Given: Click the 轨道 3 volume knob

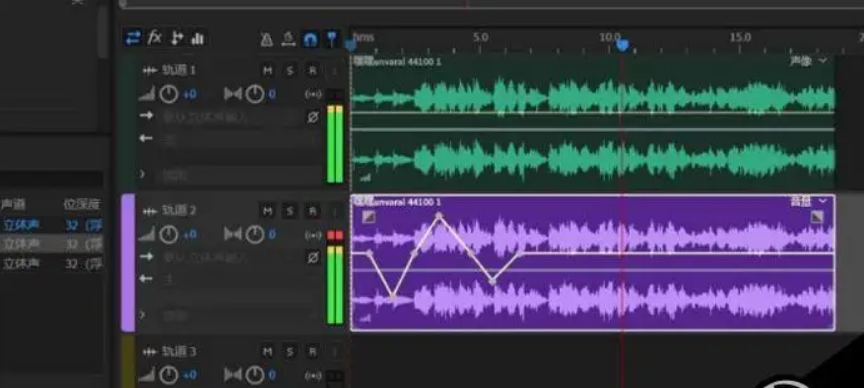Looking at the screenshot, I should click(x=169, y=375).
